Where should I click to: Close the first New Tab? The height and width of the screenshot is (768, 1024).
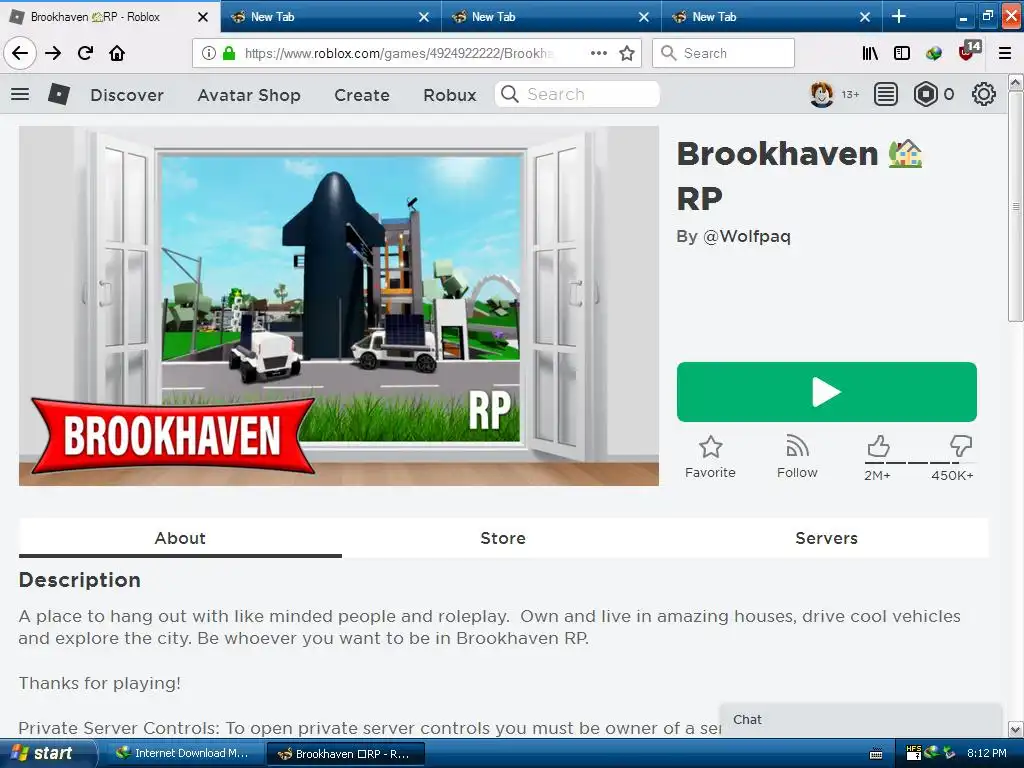point(424,17)
